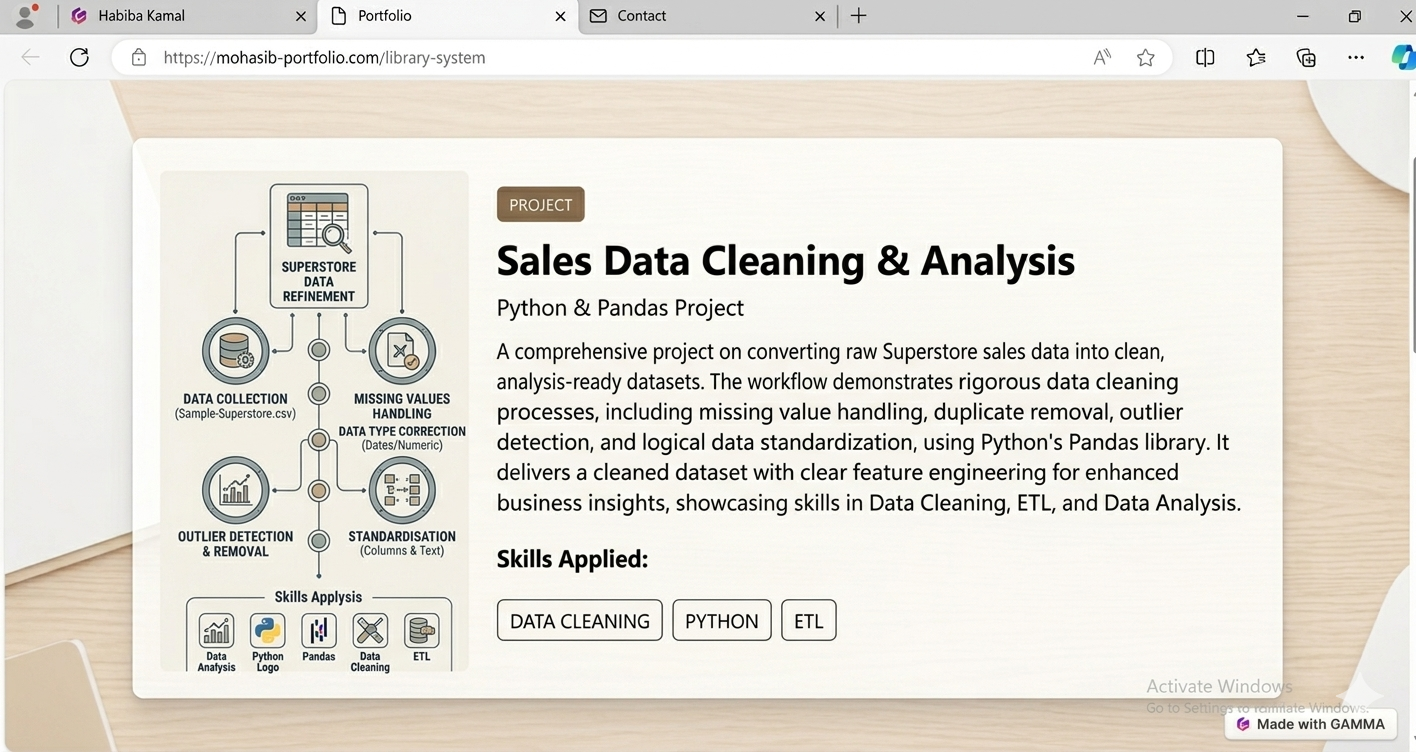Click the Data Analysis chart icon
Screen dimensions: 1416x752
click(x=216, y=632)
